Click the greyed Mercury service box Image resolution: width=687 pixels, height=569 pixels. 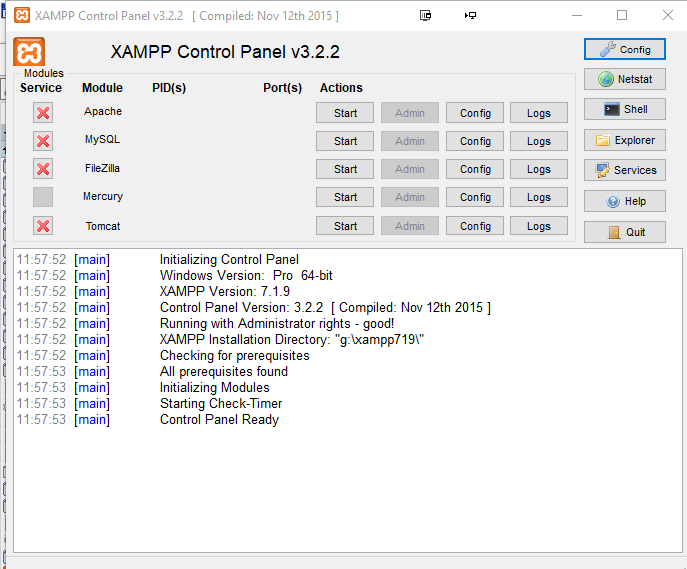(43, 197)
